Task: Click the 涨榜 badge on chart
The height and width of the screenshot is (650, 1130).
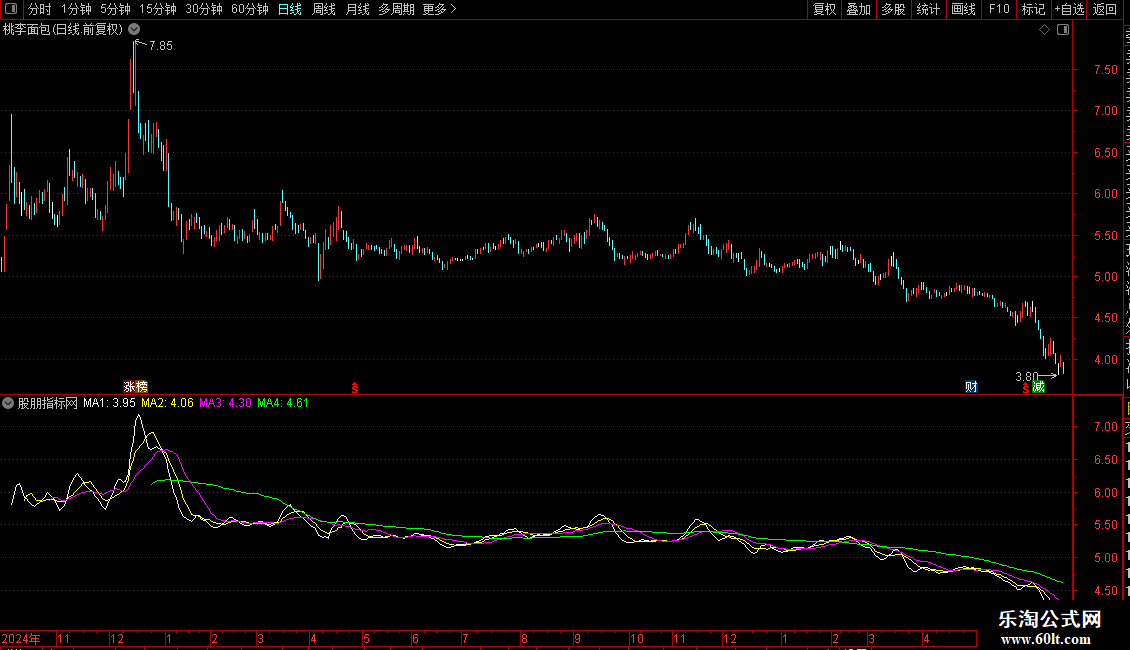Action: click(135, 387)
